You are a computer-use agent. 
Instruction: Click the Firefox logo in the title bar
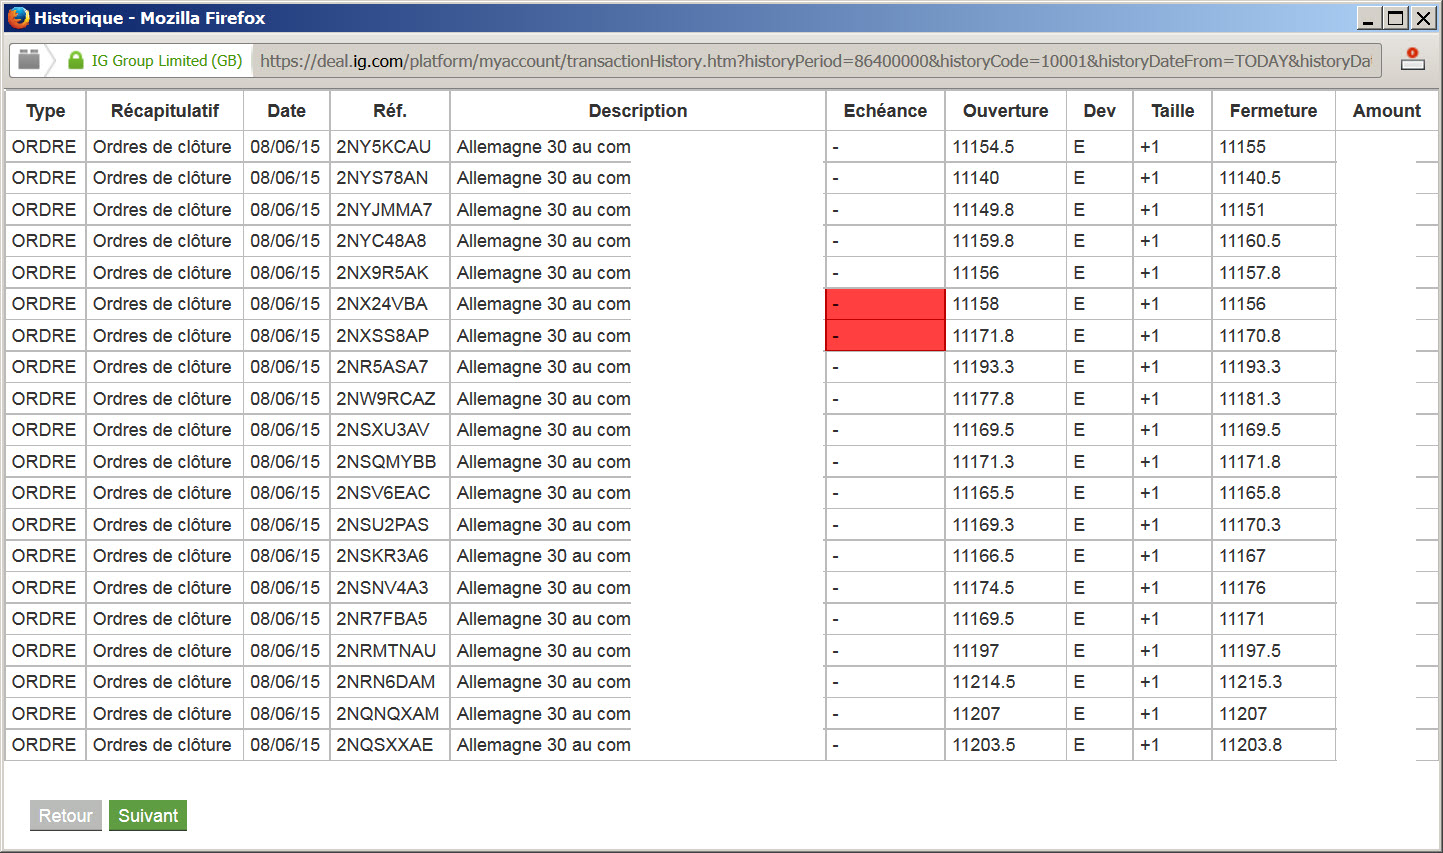(x=18, y=17)
